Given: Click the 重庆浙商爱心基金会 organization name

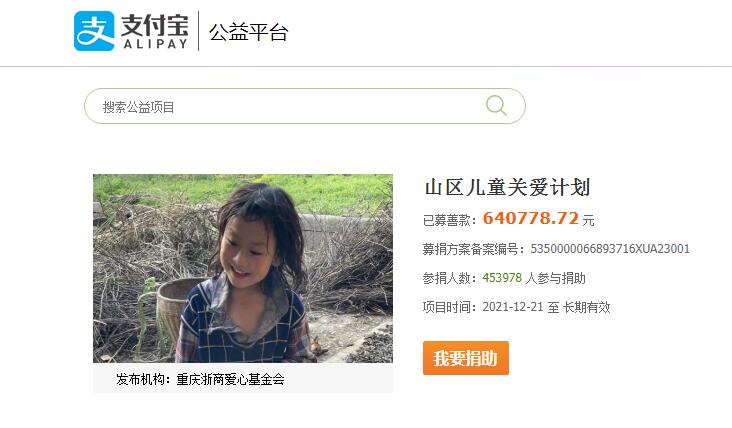Looking at the screenshot, I should (231, 379).
